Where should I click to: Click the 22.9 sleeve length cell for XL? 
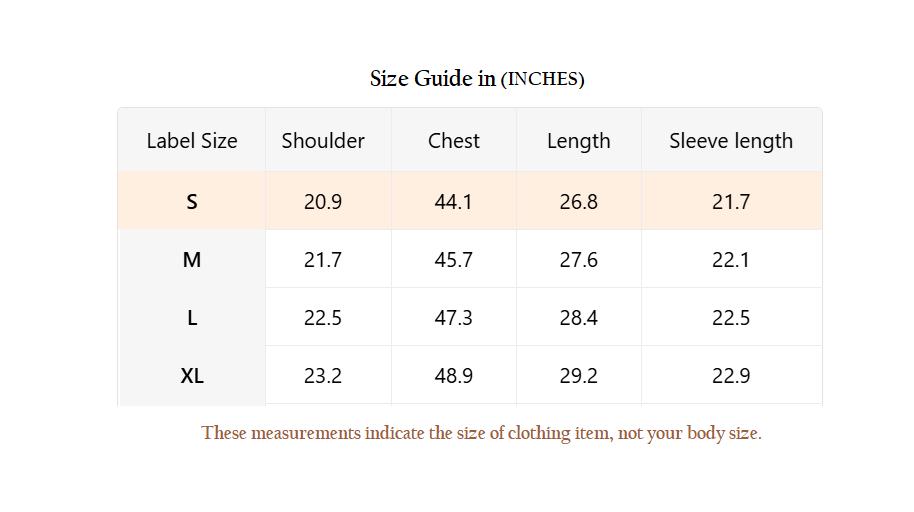coord(731,376)
